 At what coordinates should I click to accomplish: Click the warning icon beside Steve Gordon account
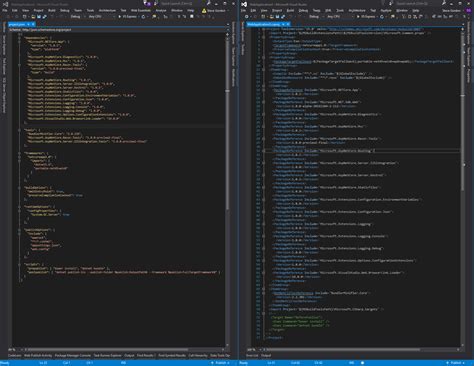pyautogui.click(x=204, y=11)
